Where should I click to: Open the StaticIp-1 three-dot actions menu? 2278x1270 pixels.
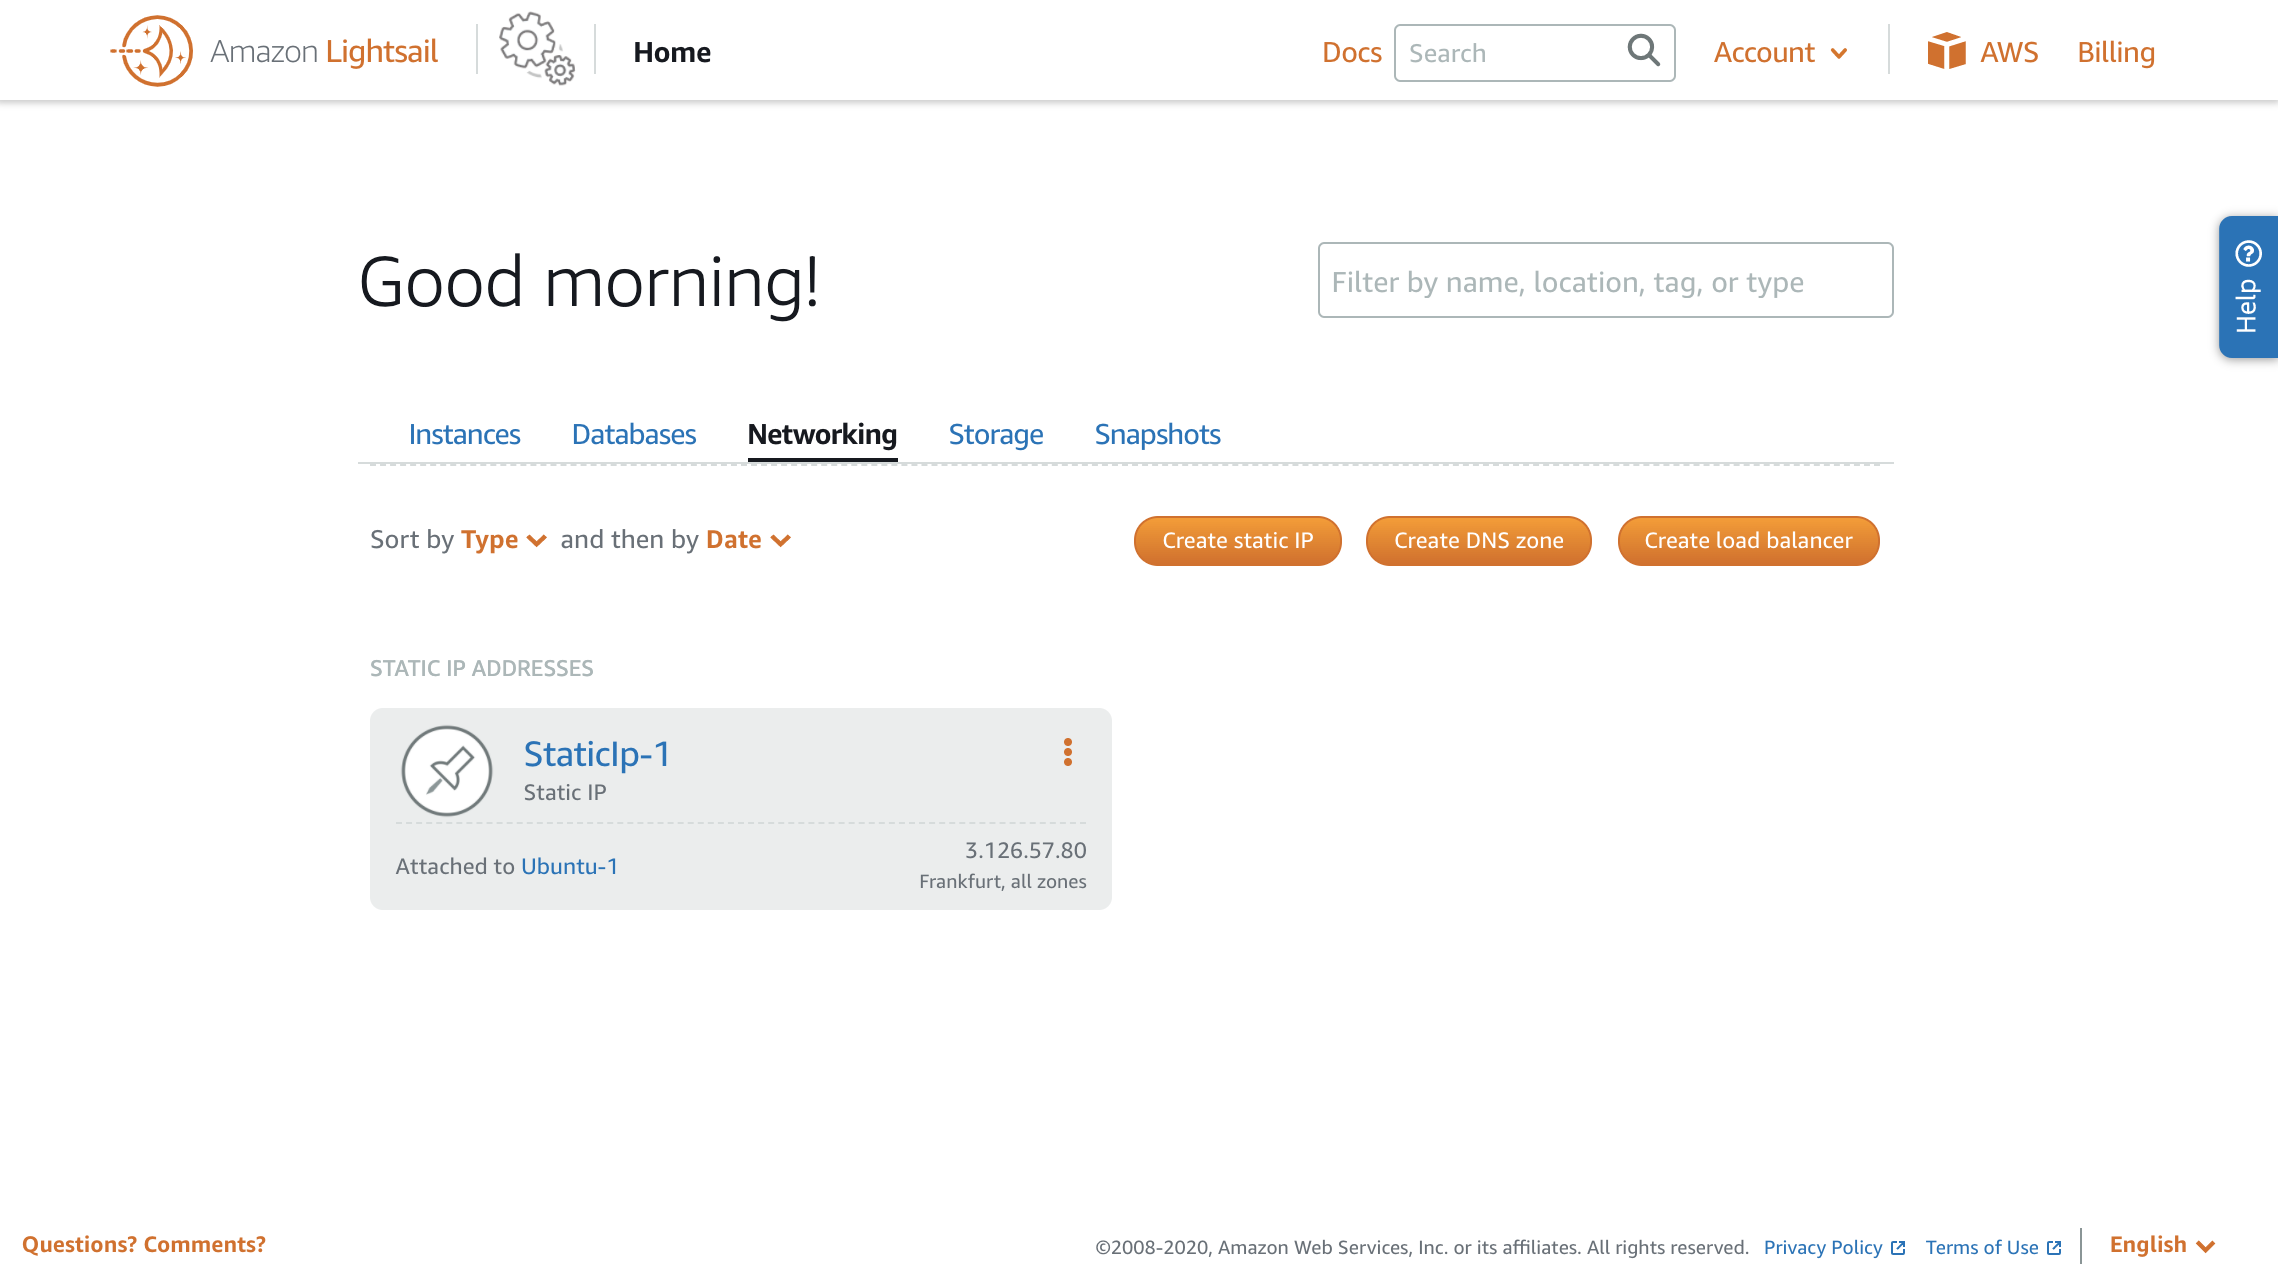point(1068,752)
